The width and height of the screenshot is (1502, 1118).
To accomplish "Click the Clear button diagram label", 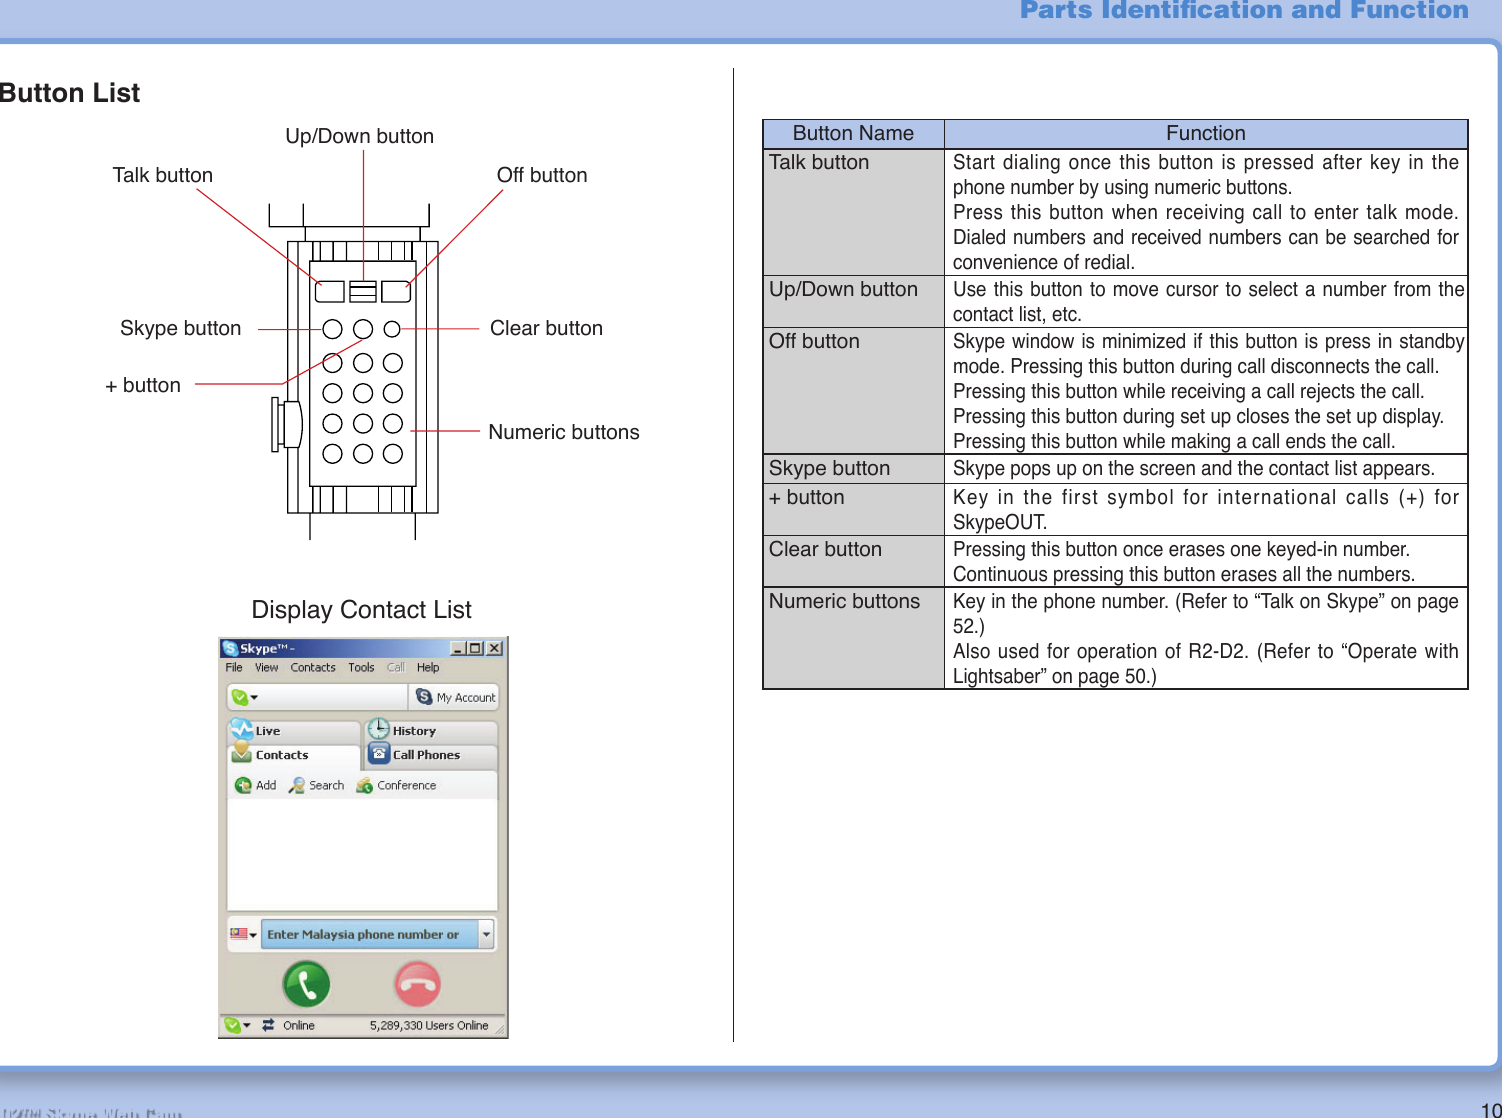I will (x=547, y=328).
